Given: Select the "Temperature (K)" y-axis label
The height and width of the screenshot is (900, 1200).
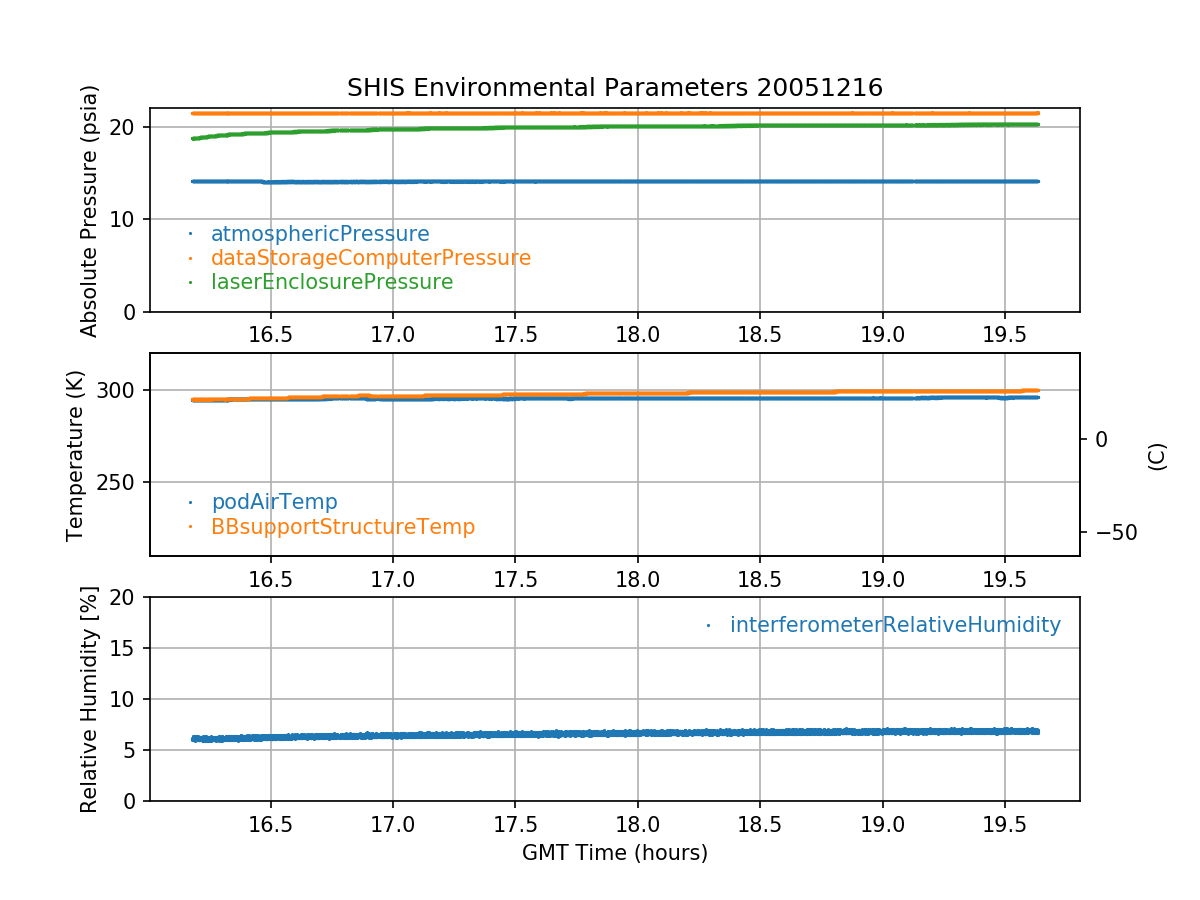Looking at the screenshot, I should pos(76,455).
